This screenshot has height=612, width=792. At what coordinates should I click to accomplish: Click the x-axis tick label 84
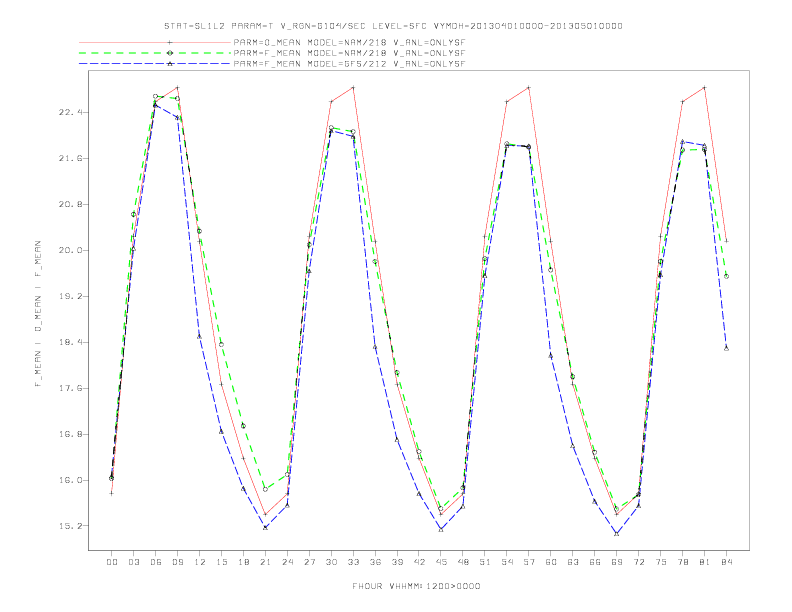pyautogui.click(x=726, y=562)
